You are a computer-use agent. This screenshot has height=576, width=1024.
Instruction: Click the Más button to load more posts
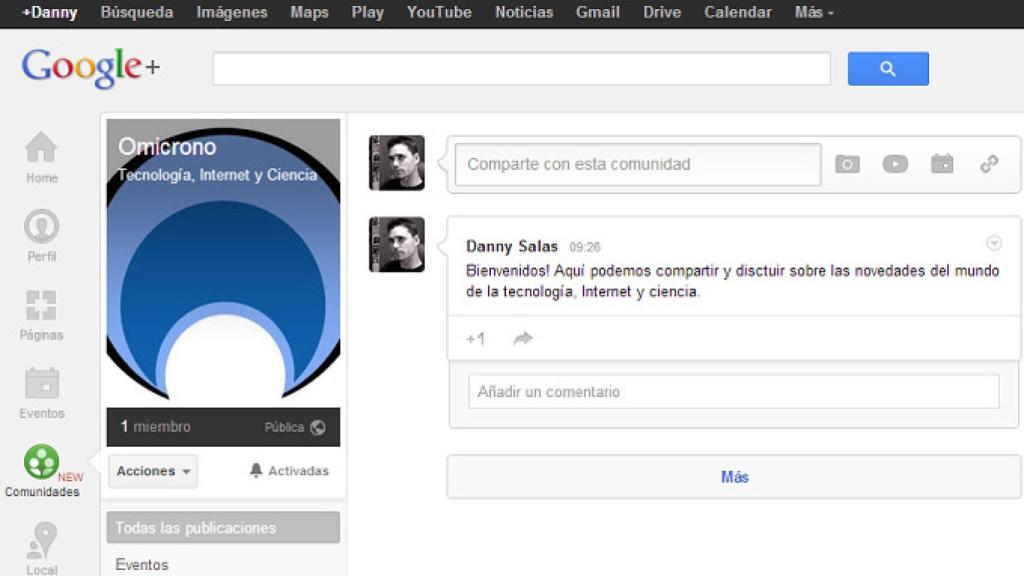[x=734, y=477]
